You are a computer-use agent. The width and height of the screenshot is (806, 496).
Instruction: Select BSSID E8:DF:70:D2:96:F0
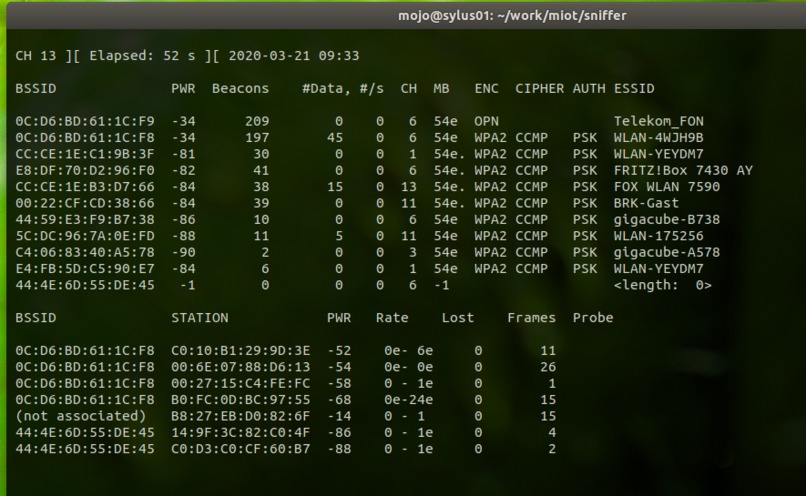85,171
